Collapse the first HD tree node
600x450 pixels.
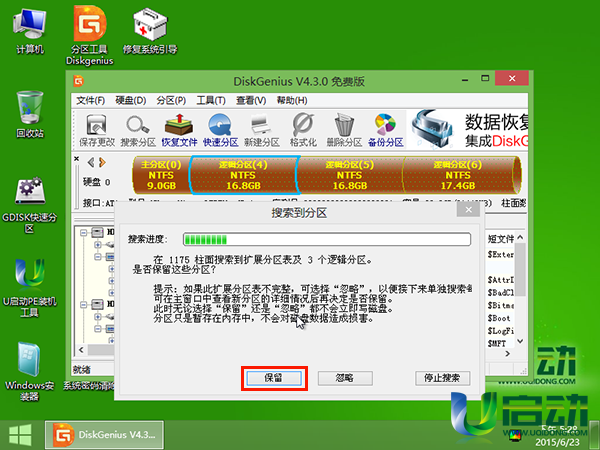83,232
